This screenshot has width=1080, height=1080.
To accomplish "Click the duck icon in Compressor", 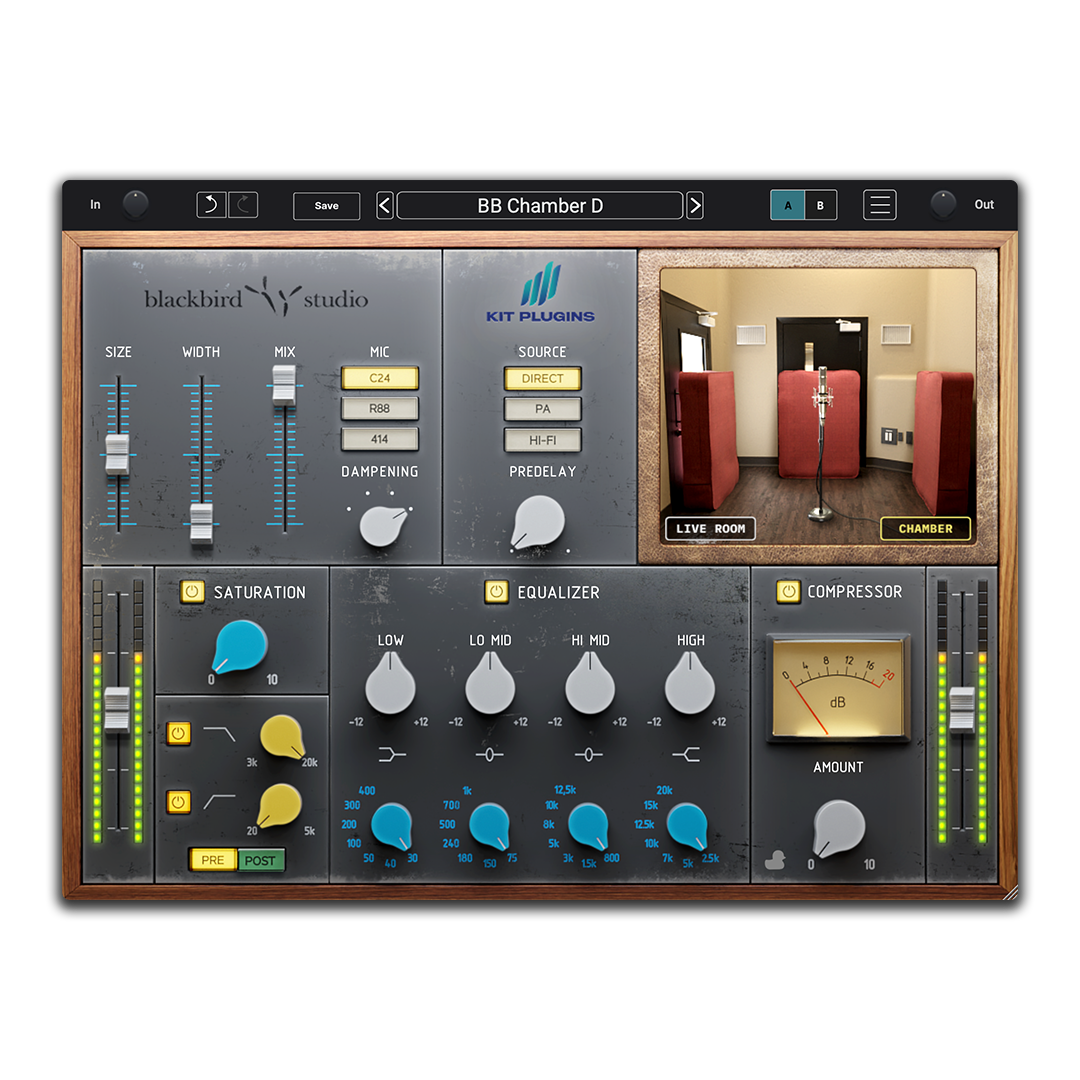I will [x=775, y=860].
